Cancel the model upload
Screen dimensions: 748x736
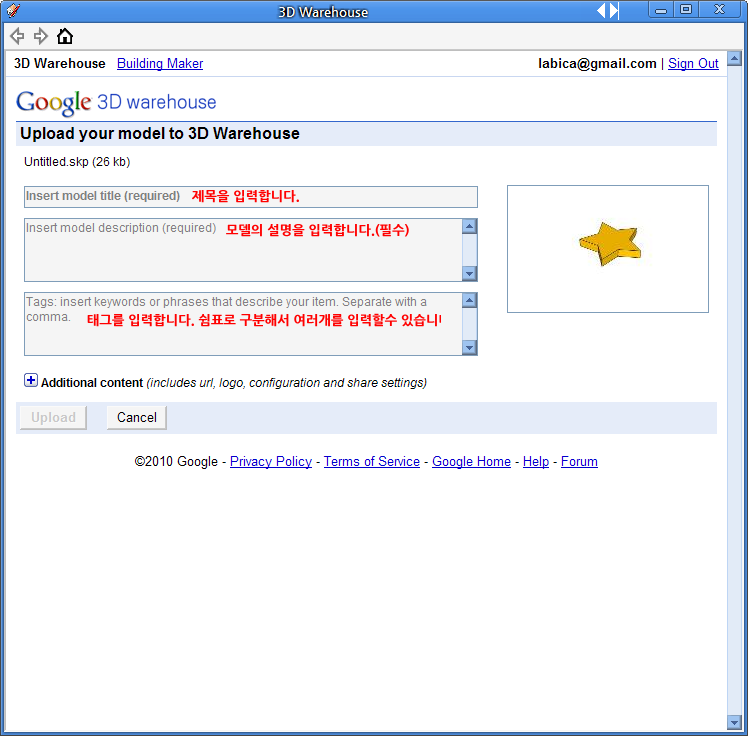[137, 418]
